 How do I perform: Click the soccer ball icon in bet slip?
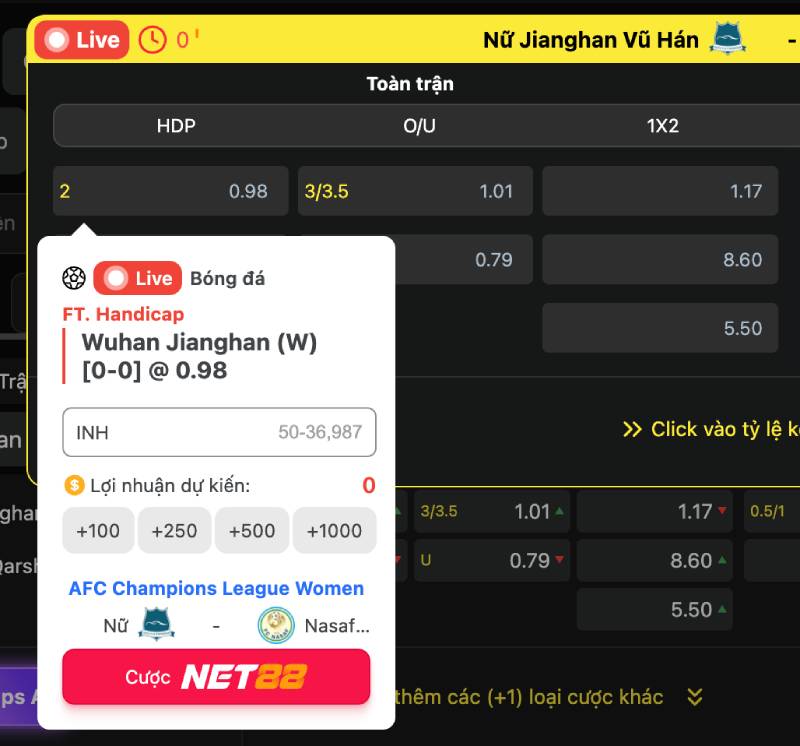[74, 278]
